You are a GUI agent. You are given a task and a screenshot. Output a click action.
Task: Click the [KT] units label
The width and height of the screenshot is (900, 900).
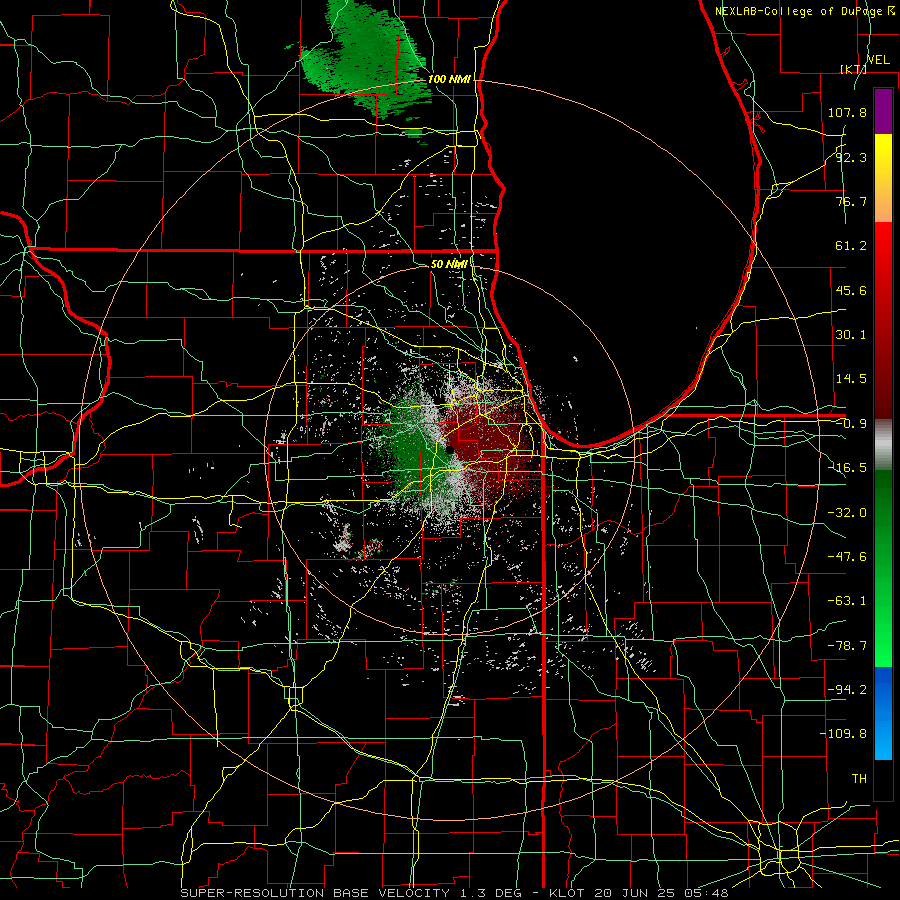[853, 69]
